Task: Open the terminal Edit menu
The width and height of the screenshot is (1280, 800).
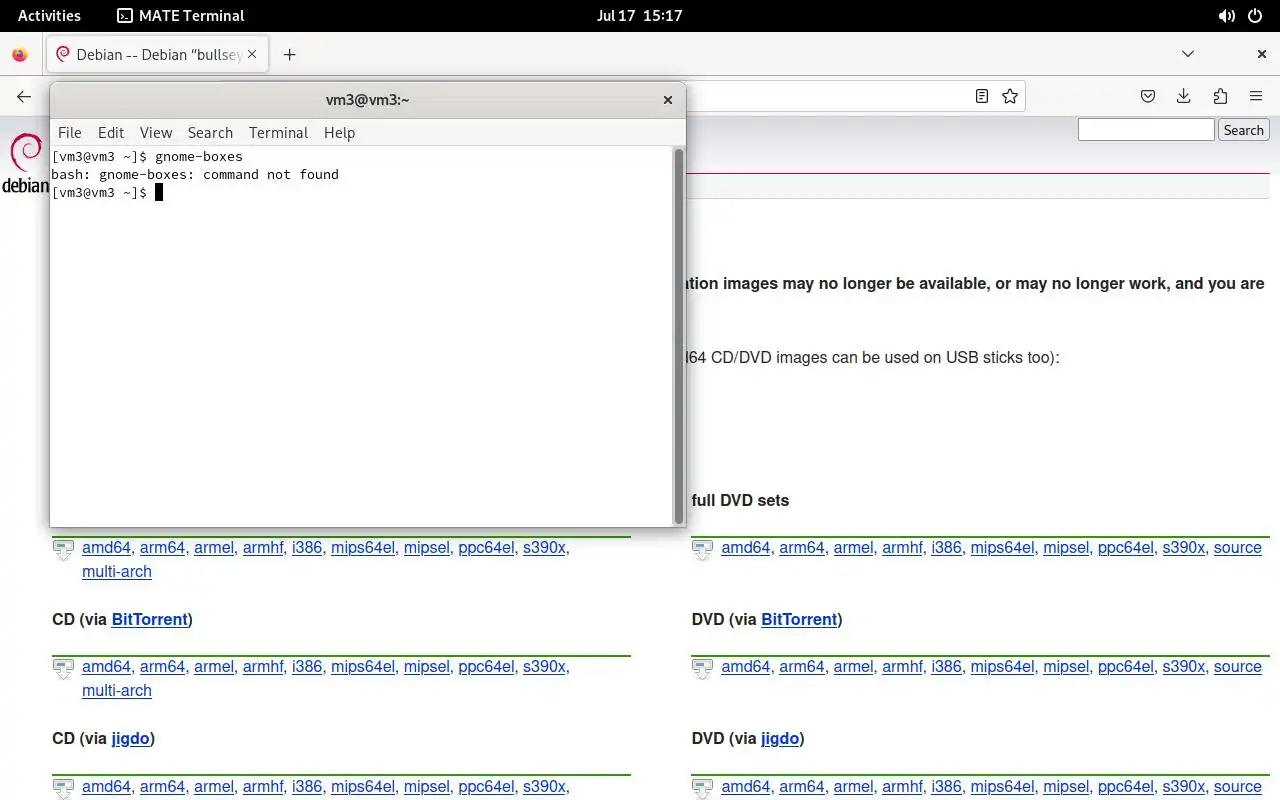Action: 111,132
